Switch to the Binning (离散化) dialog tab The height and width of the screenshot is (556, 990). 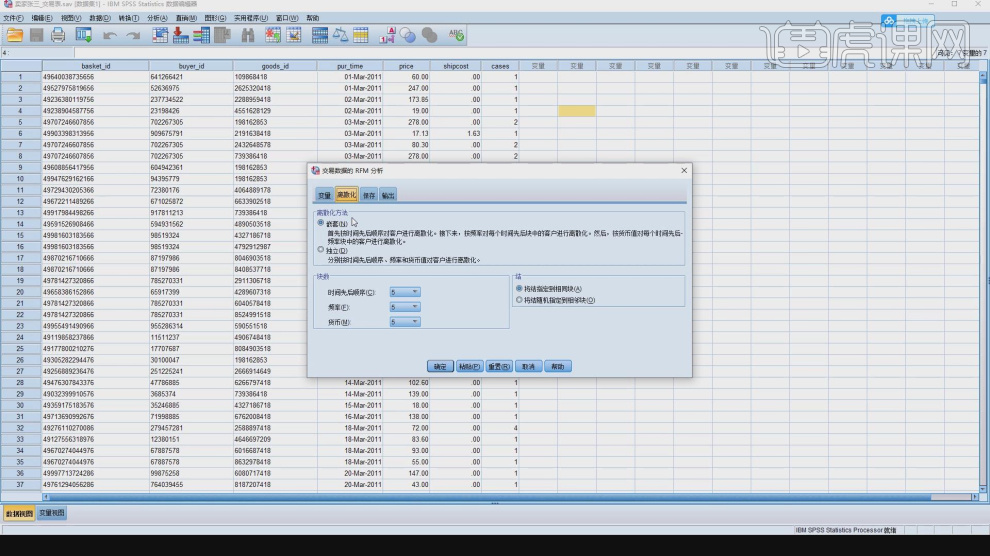pyautogui.click(x=347, y=195)
